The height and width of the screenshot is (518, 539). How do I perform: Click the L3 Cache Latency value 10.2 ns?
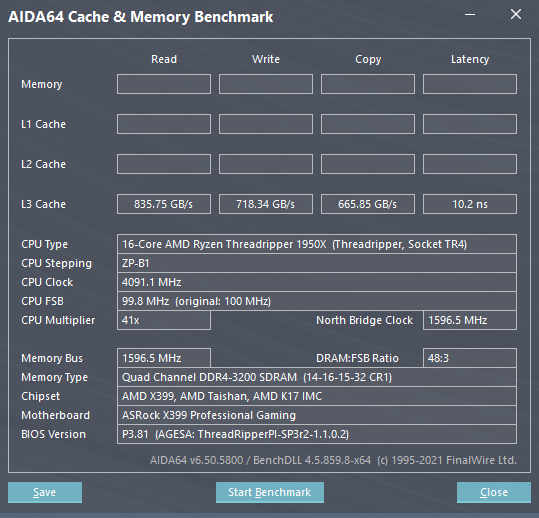point(470,204)
